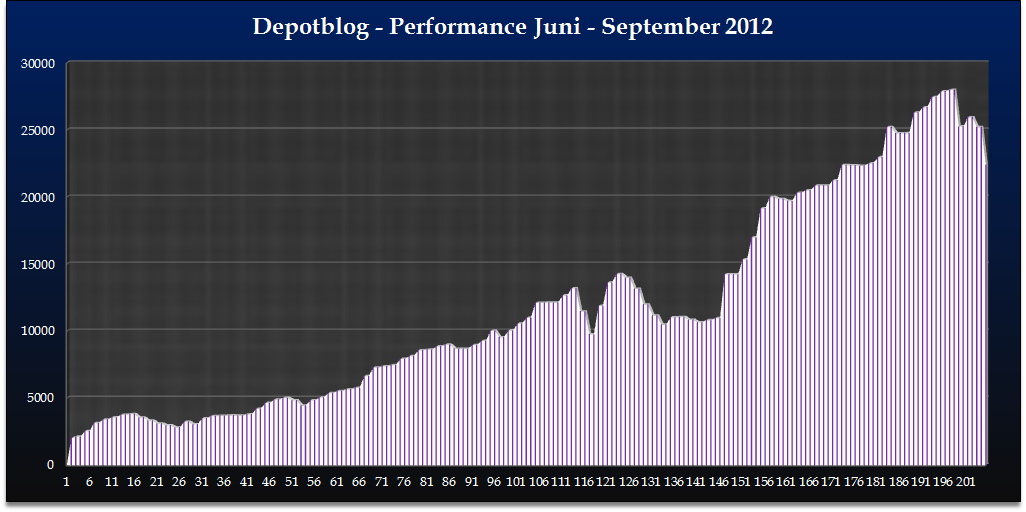
Task: Click x-axis label 151
Action: pos(741,481)
